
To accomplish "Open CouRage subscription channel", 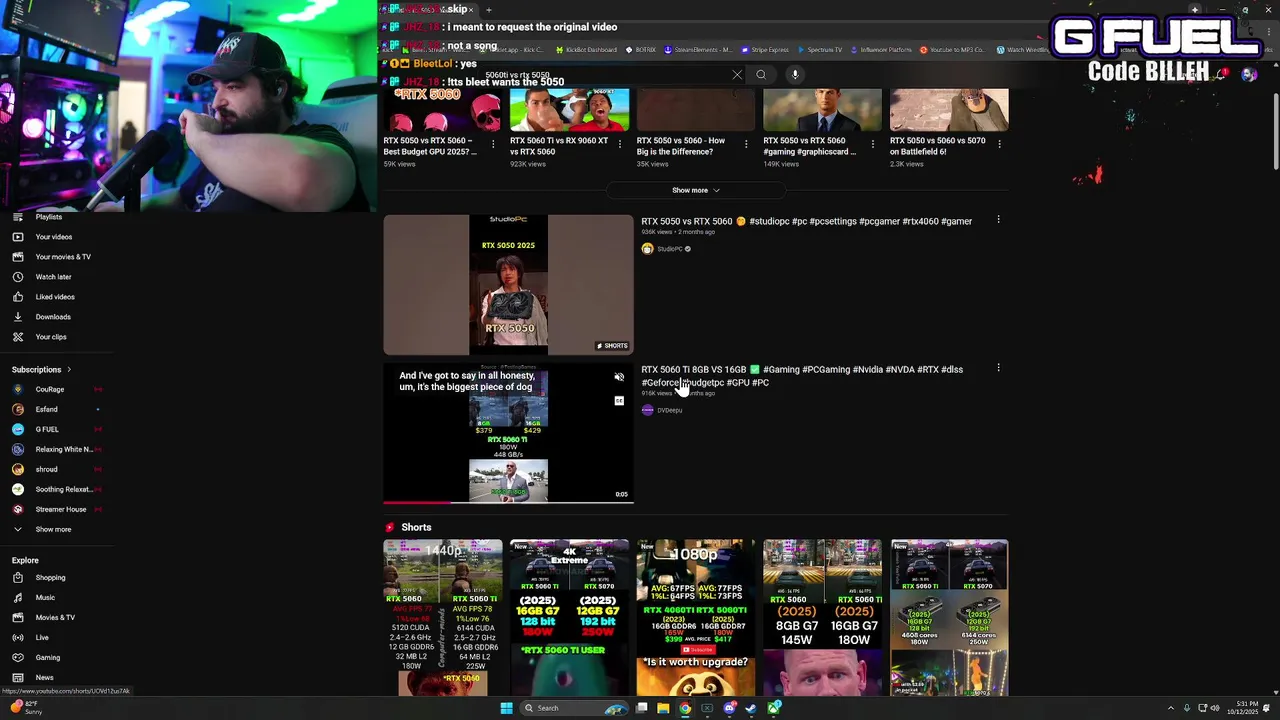I will point(50,389).
